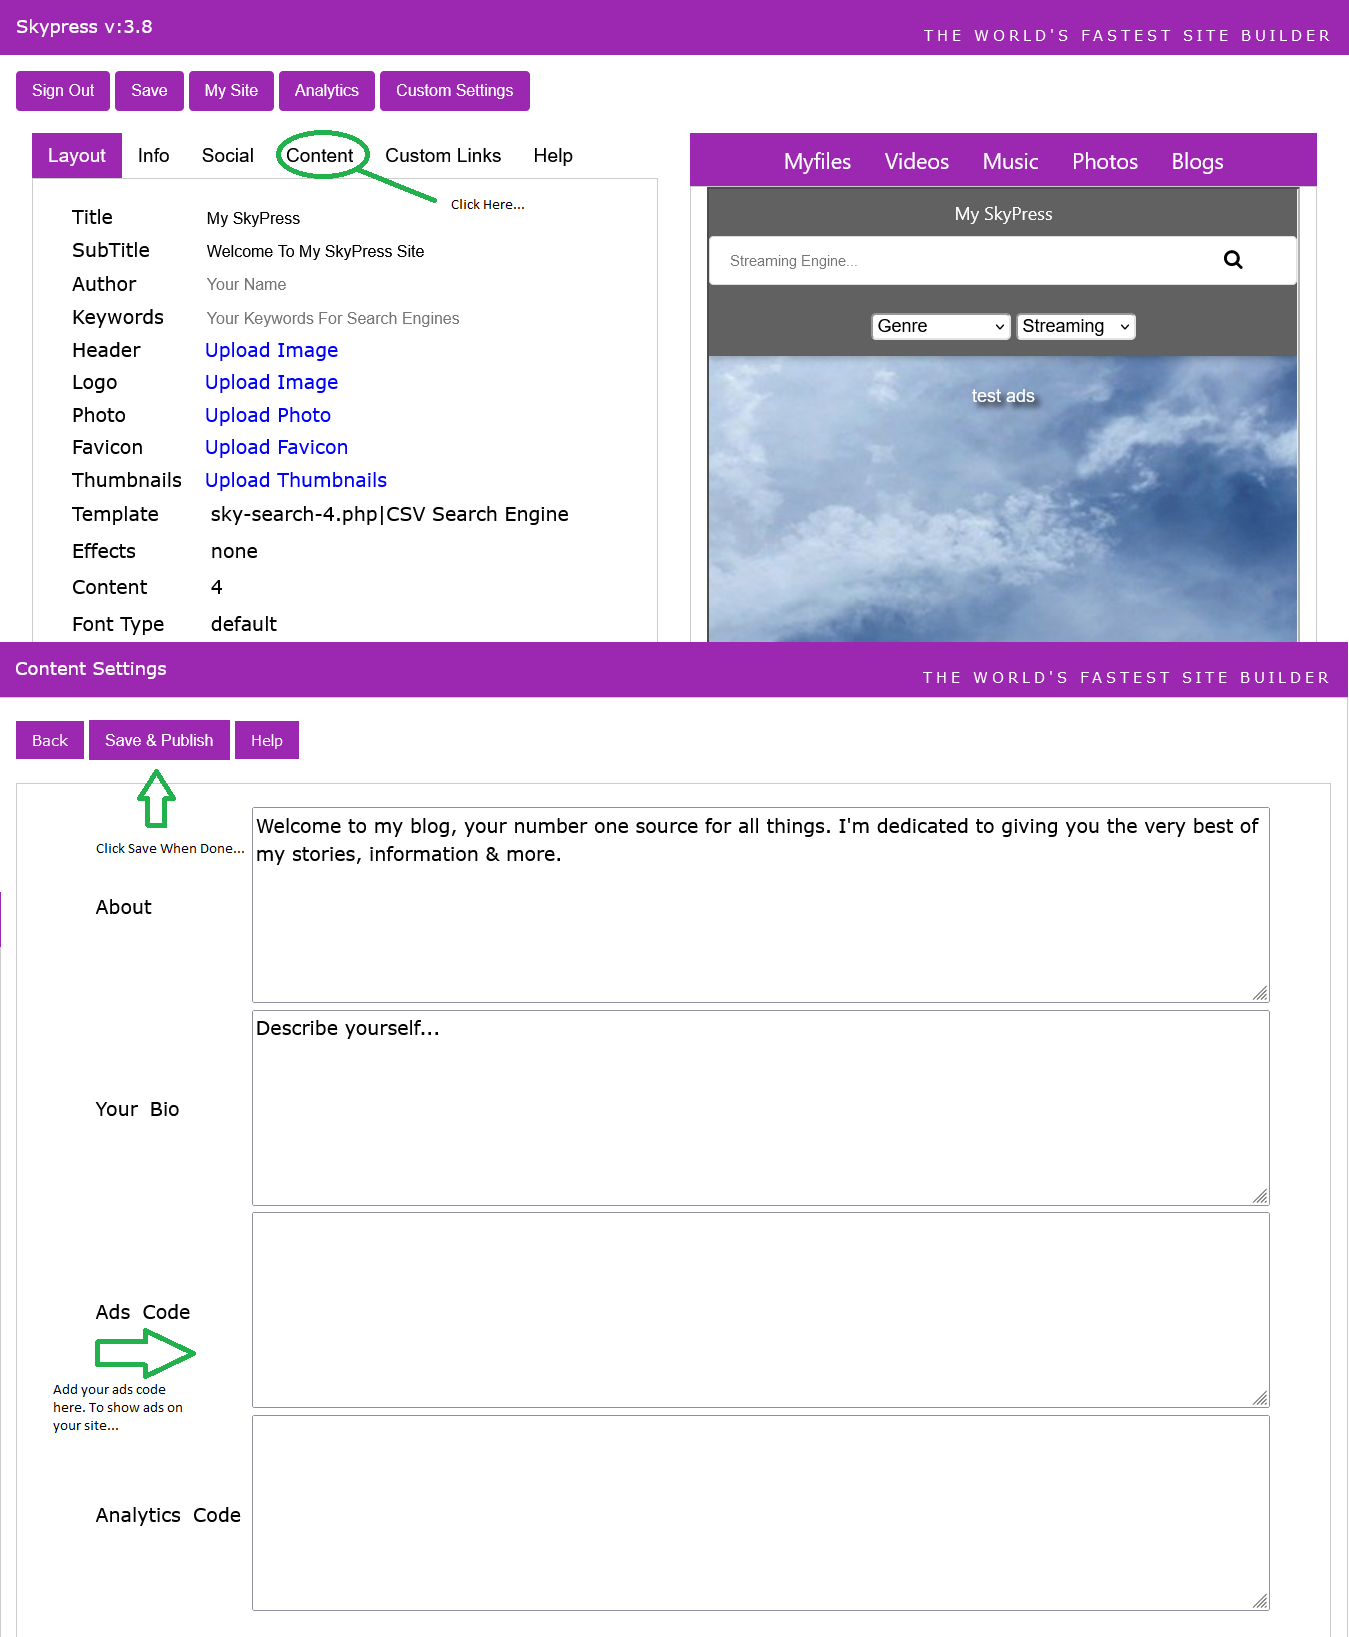The image size is (1349, 1637).
Task: Click the Analytics Code textarea resize handle
Action: click(1260, 1601)
